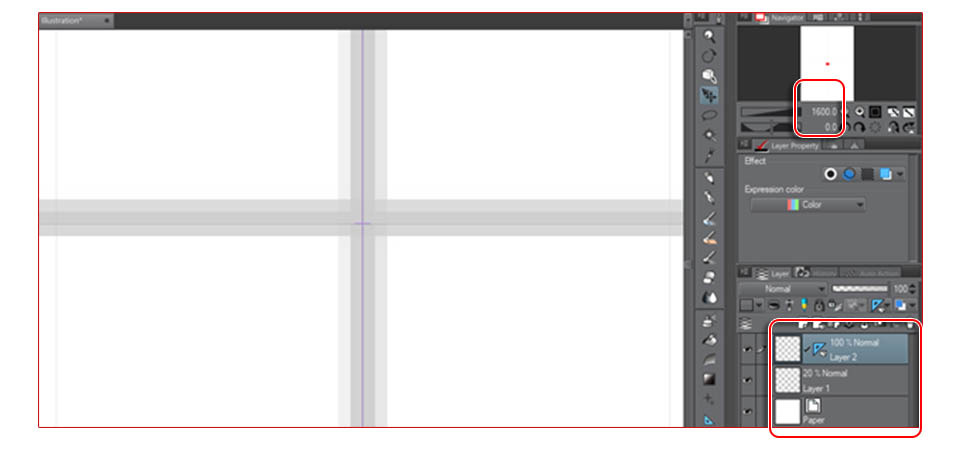Select the Fill bucket tool
The width and height of the screenshot is (960, 455).
(709, 339)
